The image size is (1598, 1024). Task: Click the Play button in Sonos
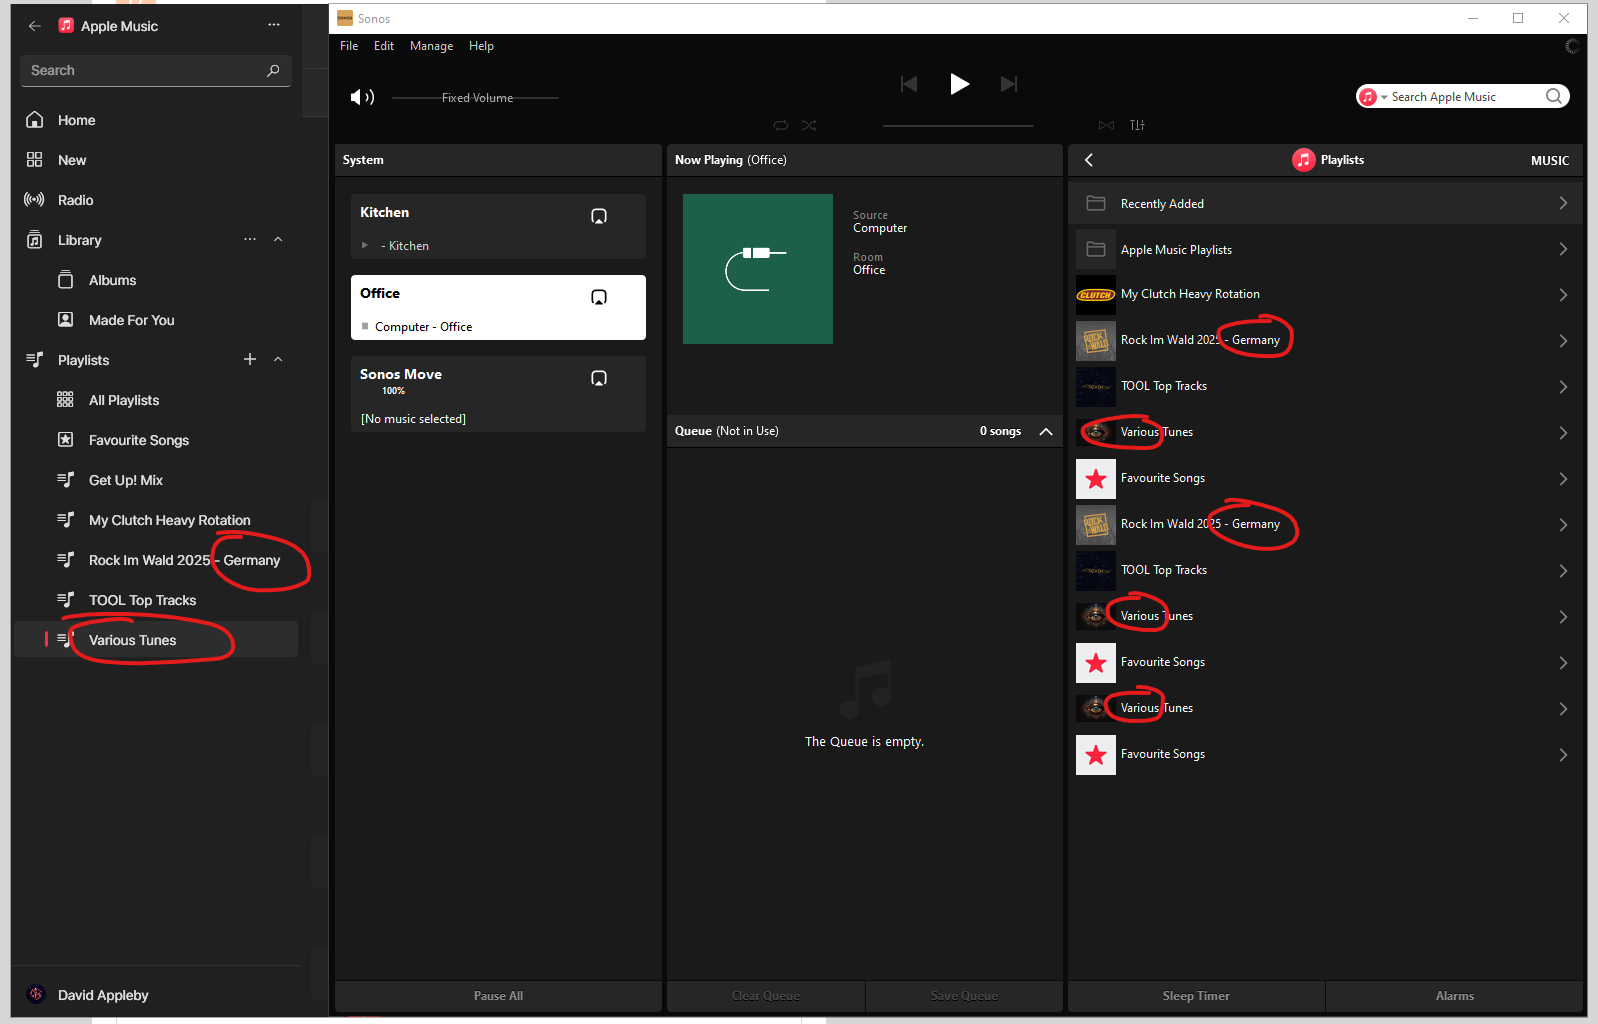(959, 84)
